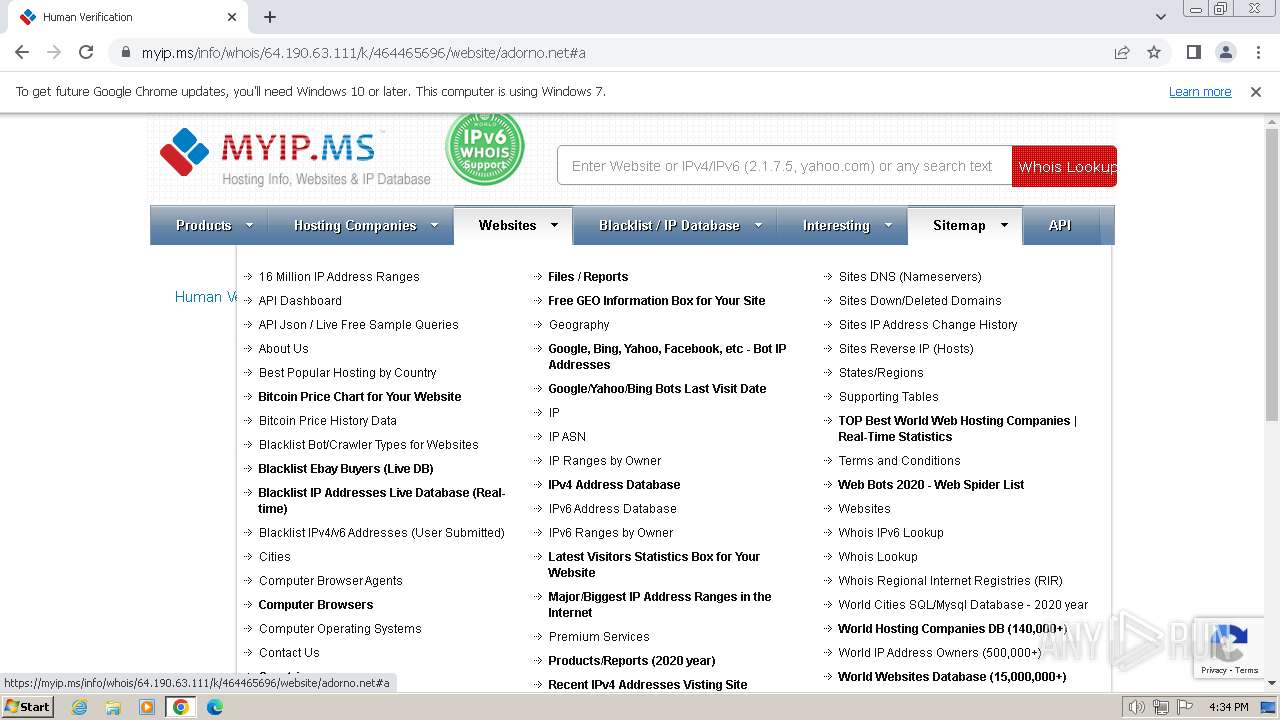
Task: Reload the current page
Action: click(x=86, y=52)
